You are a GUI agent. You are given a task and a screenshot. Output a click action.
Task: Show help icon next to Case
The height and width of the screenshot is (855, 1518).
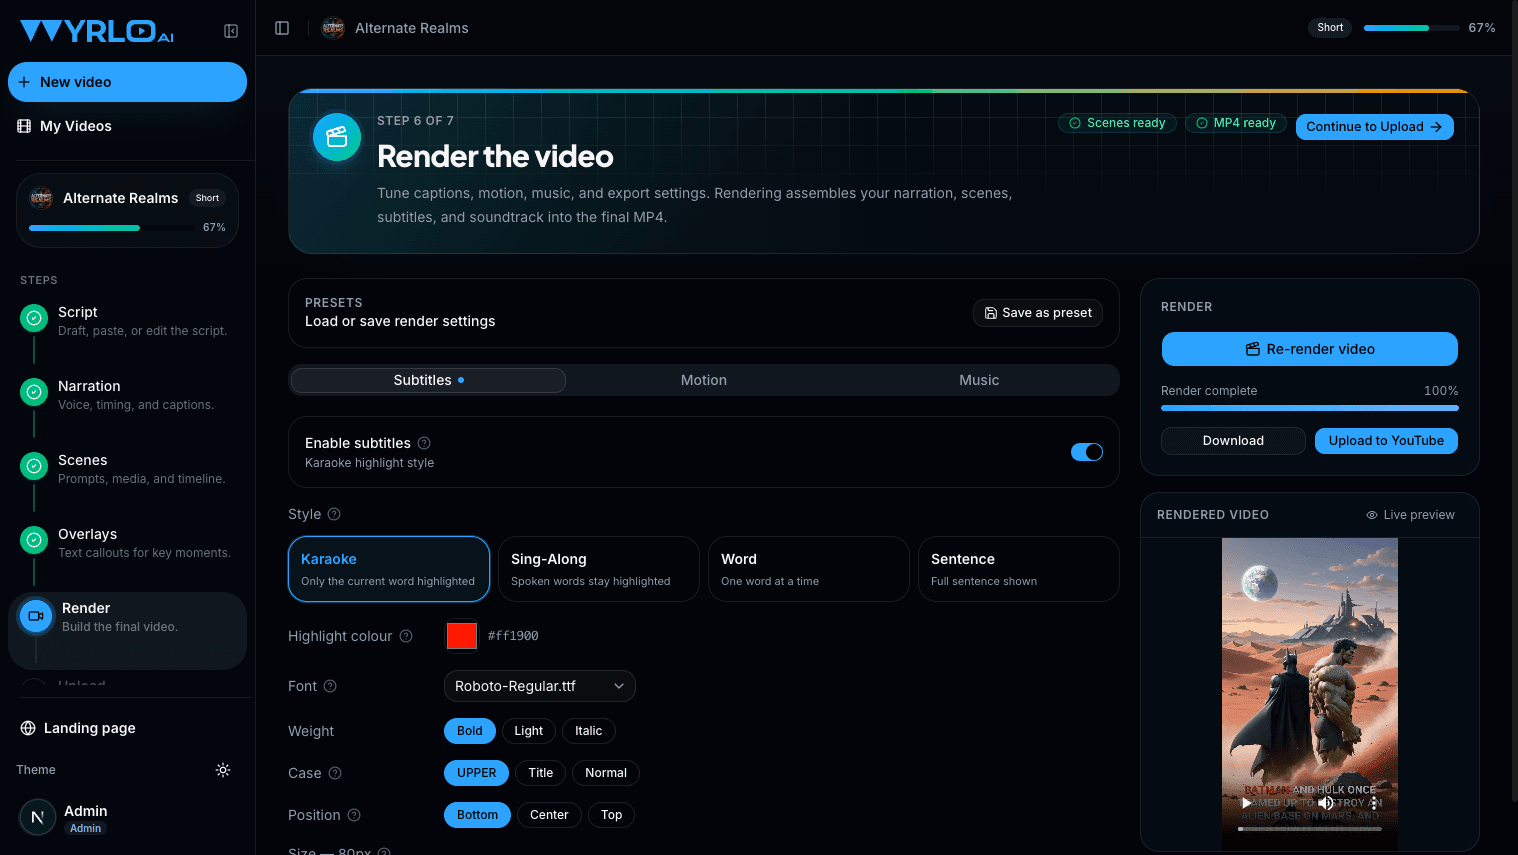pos(335,773)
